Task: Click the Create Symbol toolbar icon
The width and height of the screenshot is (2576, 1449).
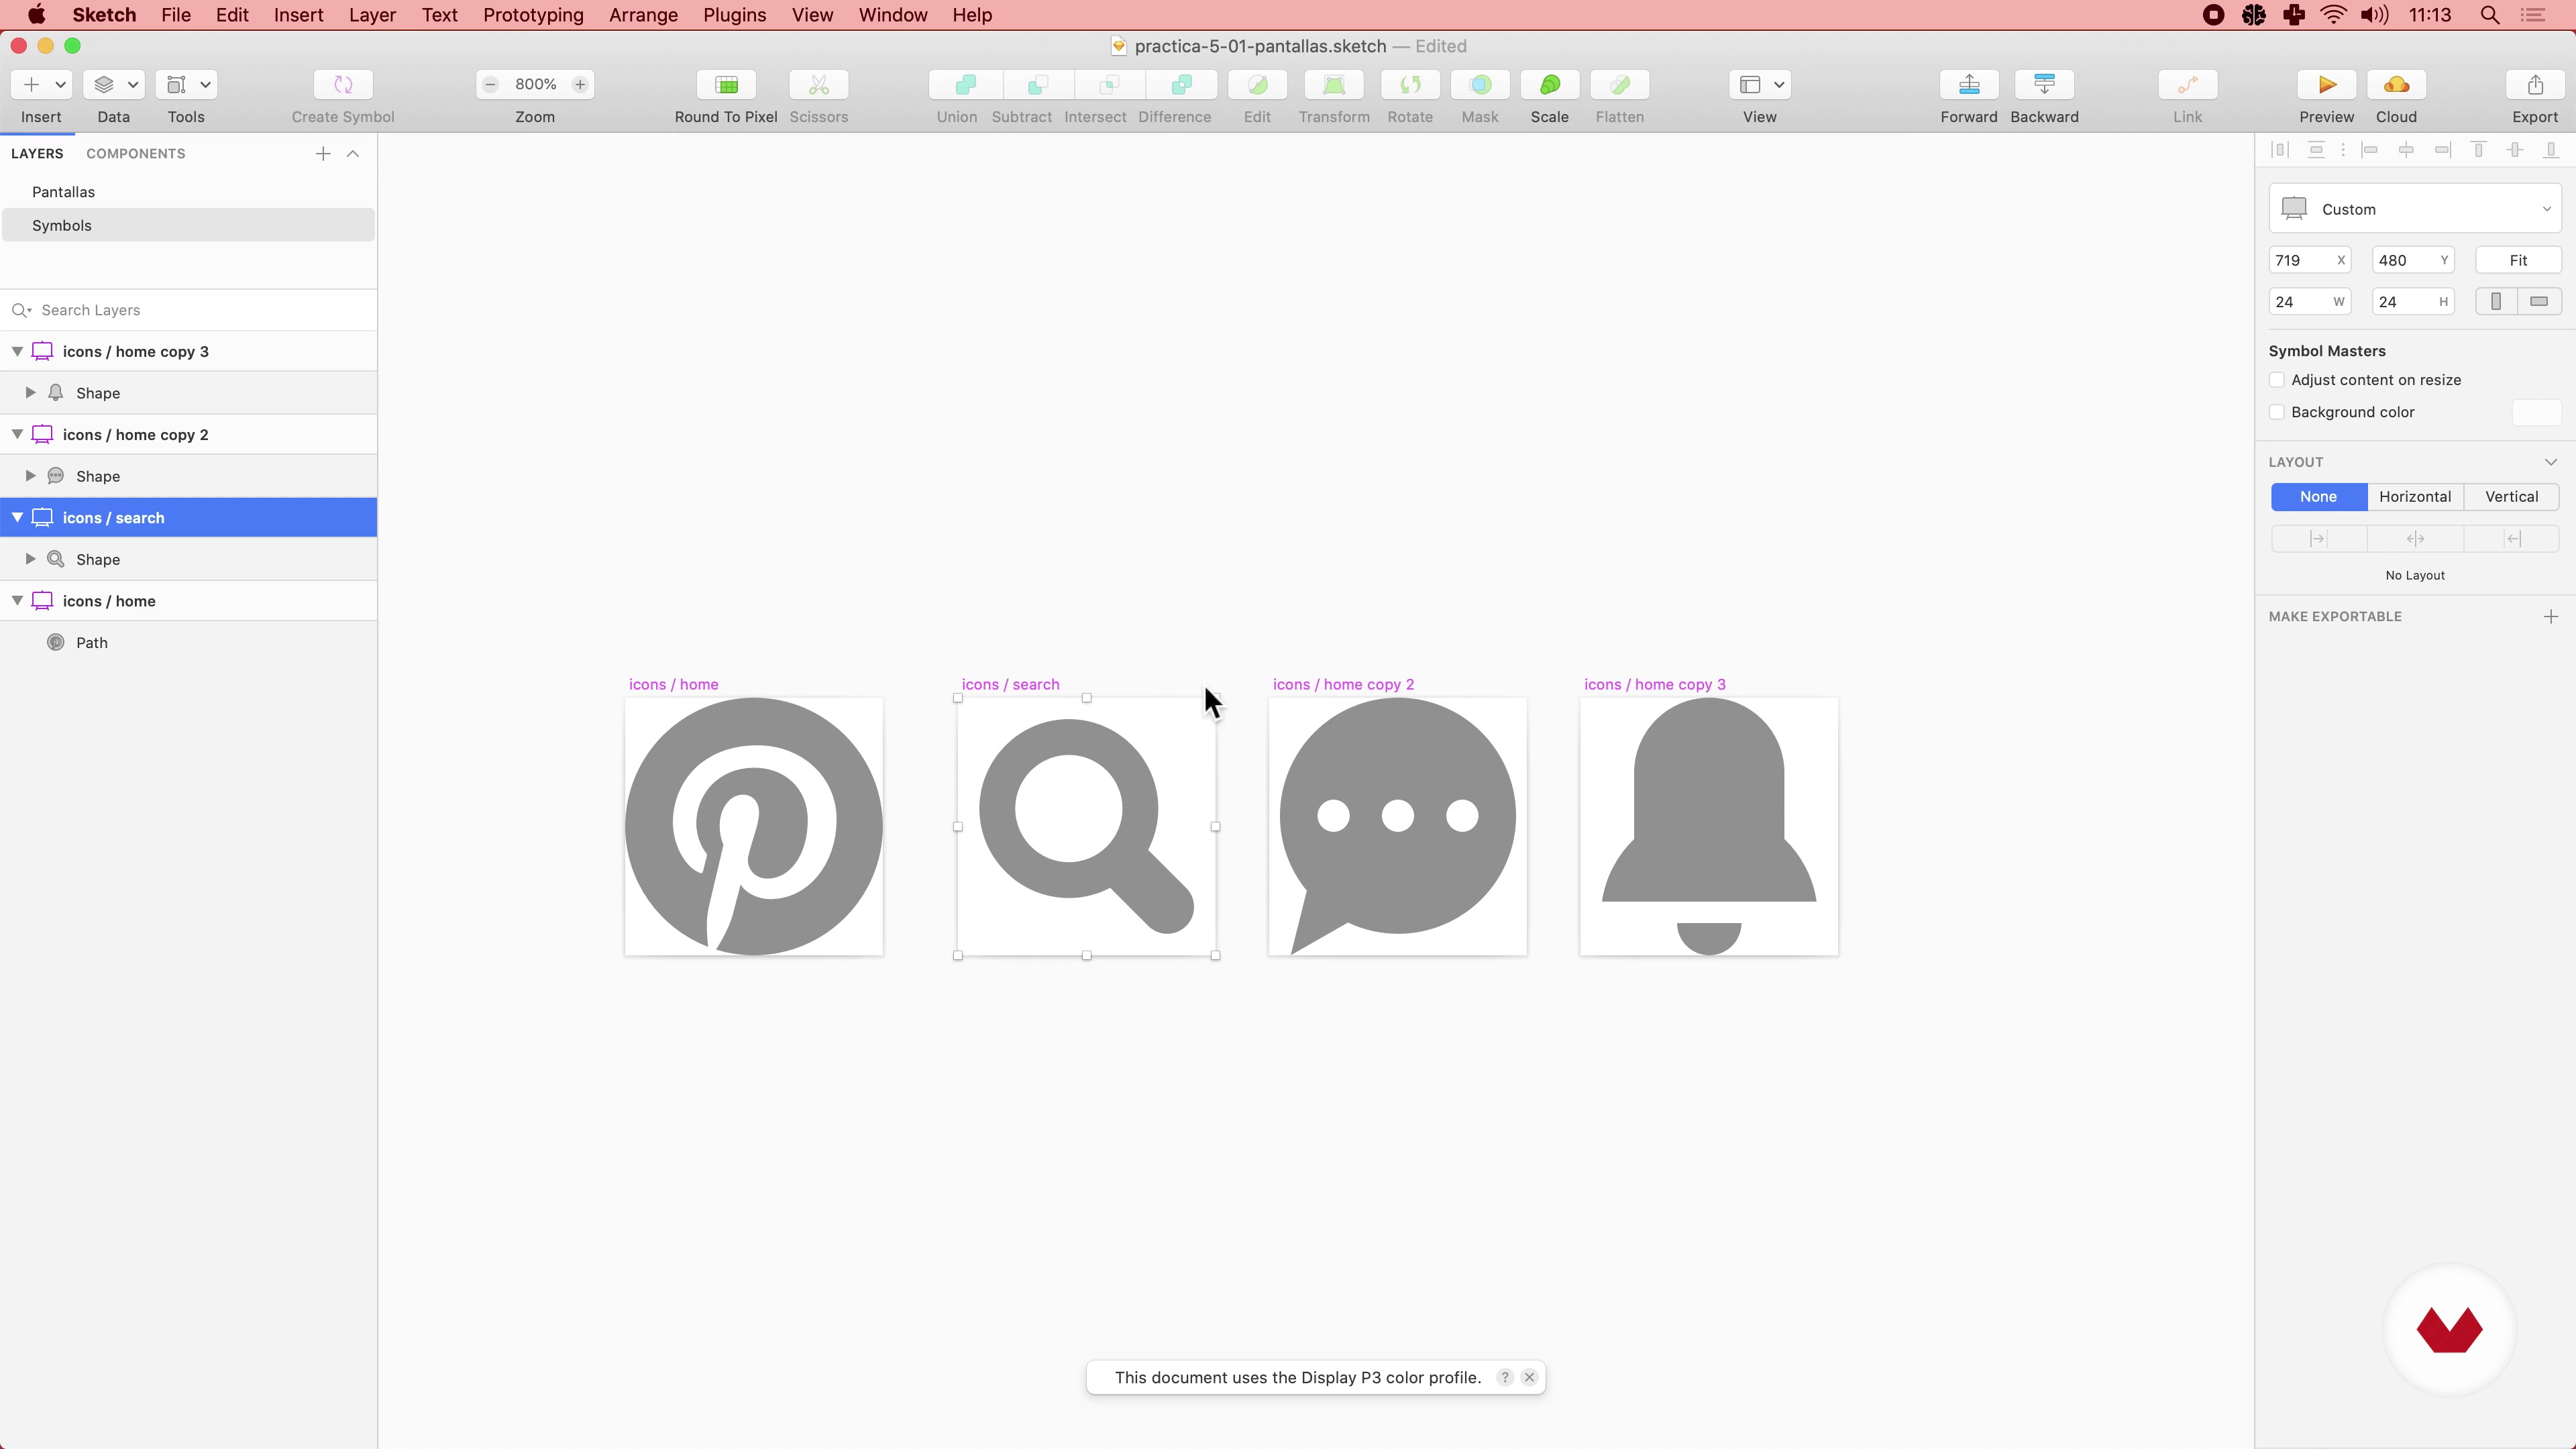Action: pos(343,85)
